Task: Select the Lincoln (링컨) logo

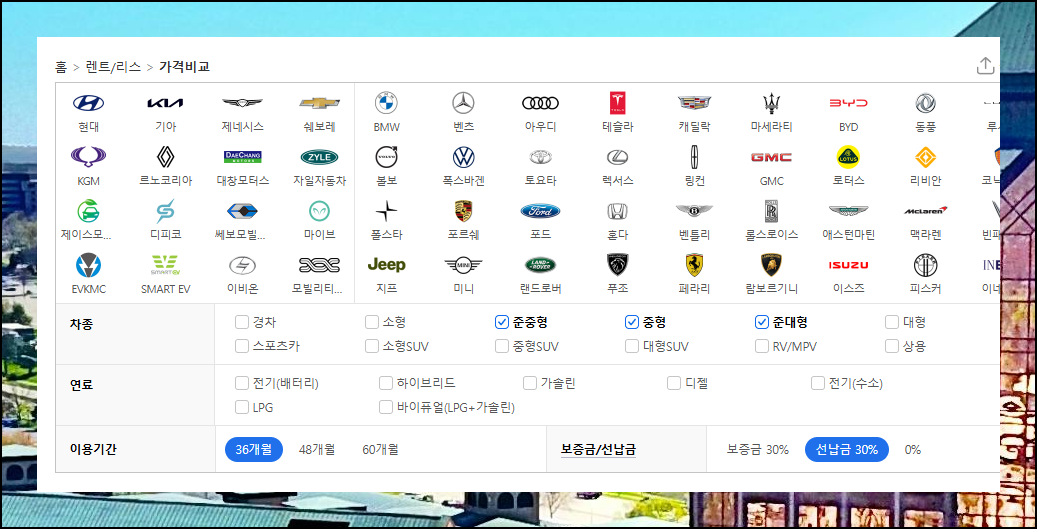Action: pos(694,157)
